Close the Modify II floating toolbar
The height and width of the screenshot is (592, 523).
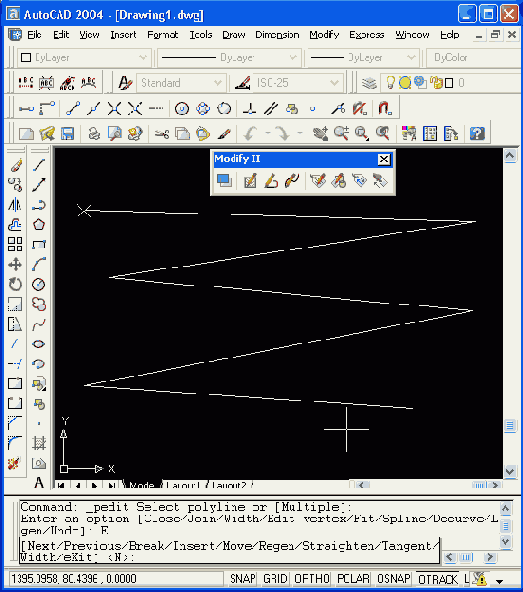tap(384, 159)
